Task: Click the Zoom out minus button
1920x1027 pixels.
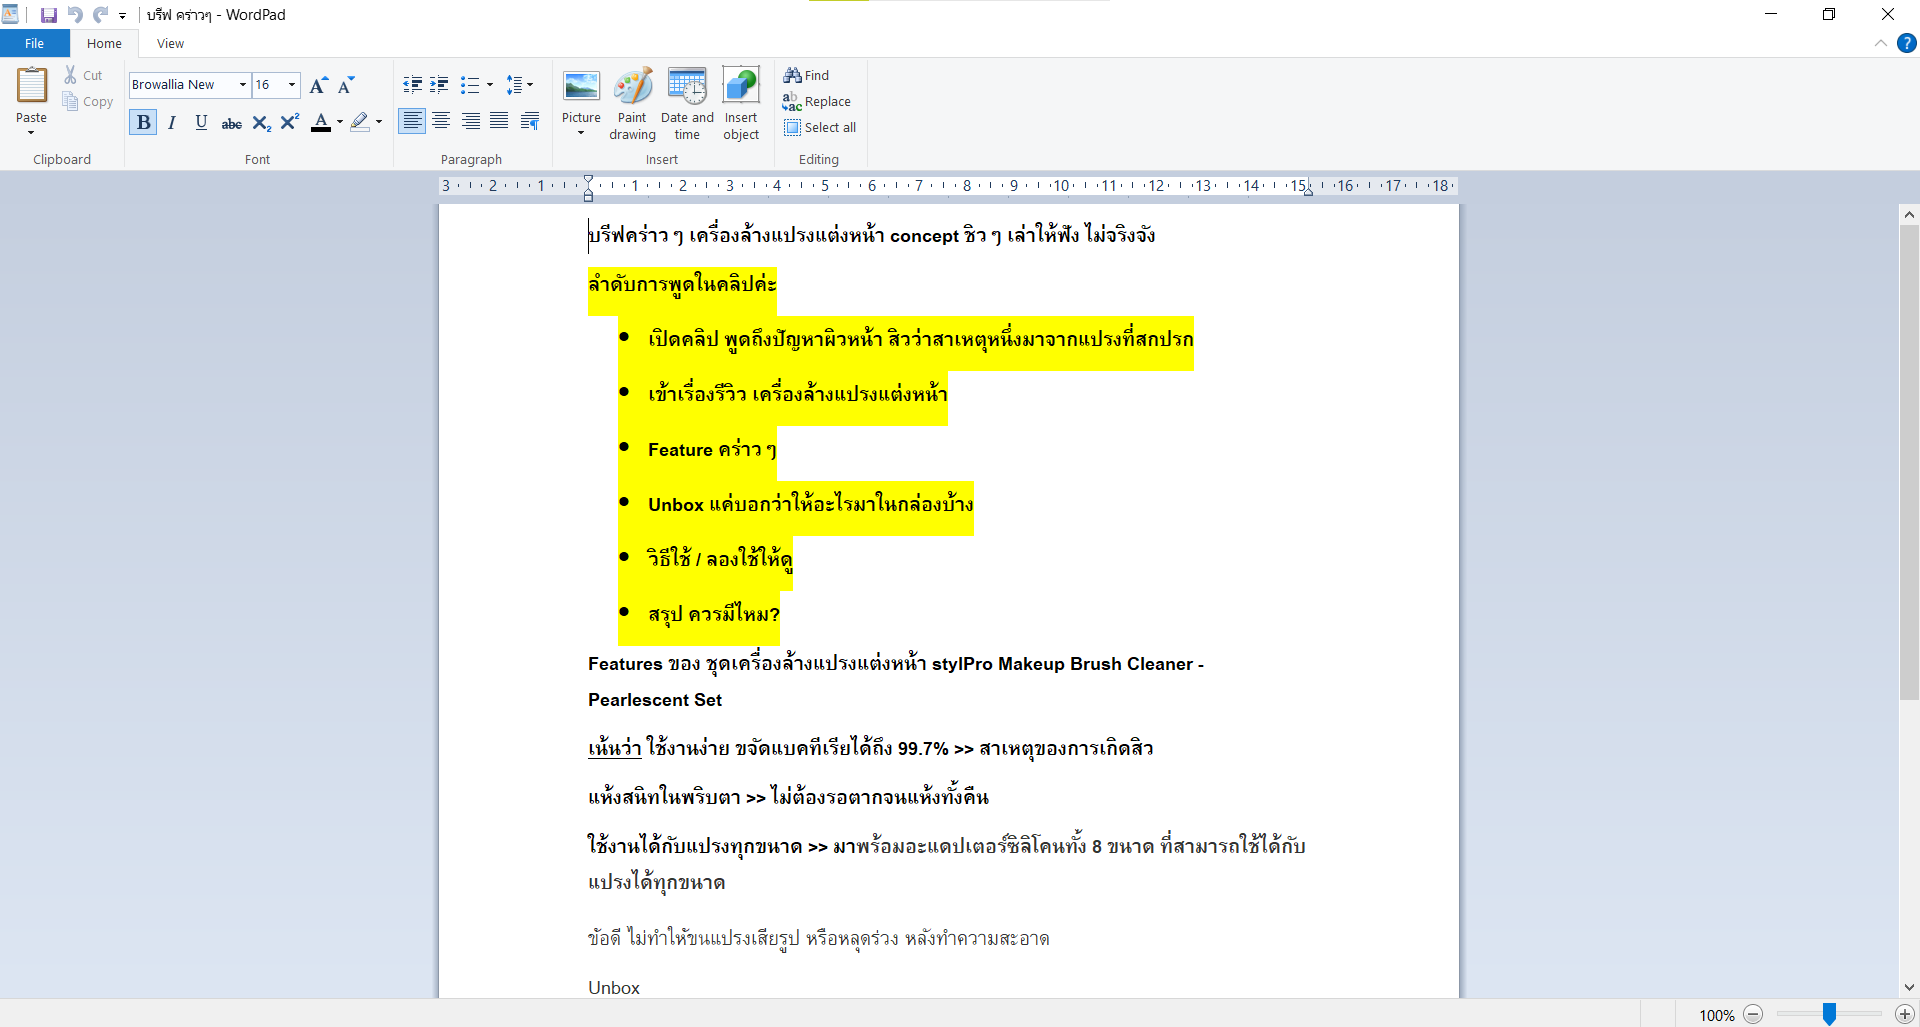Action: point(1753,1014)
